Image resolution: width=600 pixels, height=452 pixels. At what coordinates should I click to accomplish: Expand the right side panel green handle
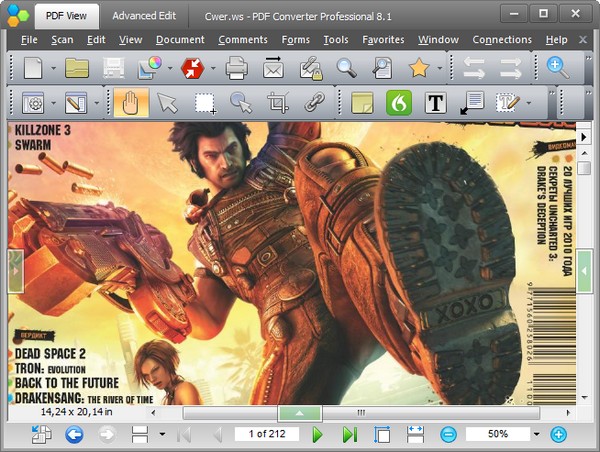point(584,271)
